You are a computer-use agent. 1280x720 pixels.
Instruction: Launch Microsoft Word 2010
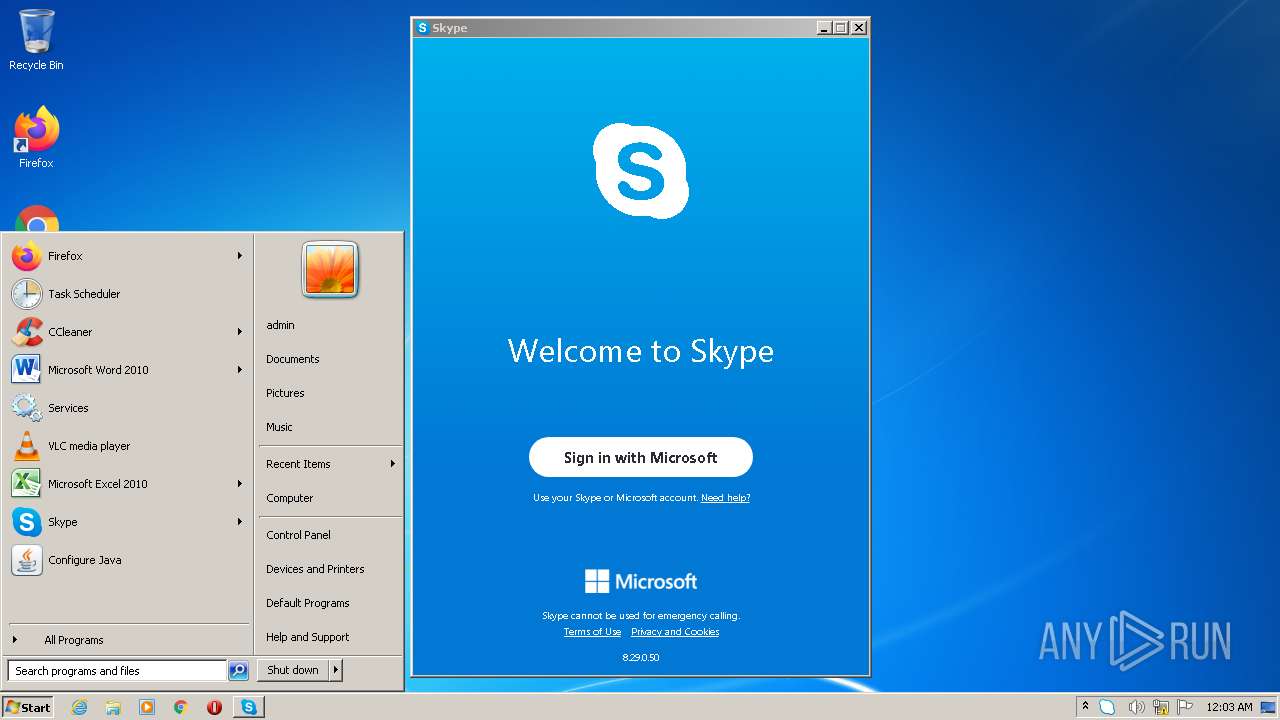127,370
